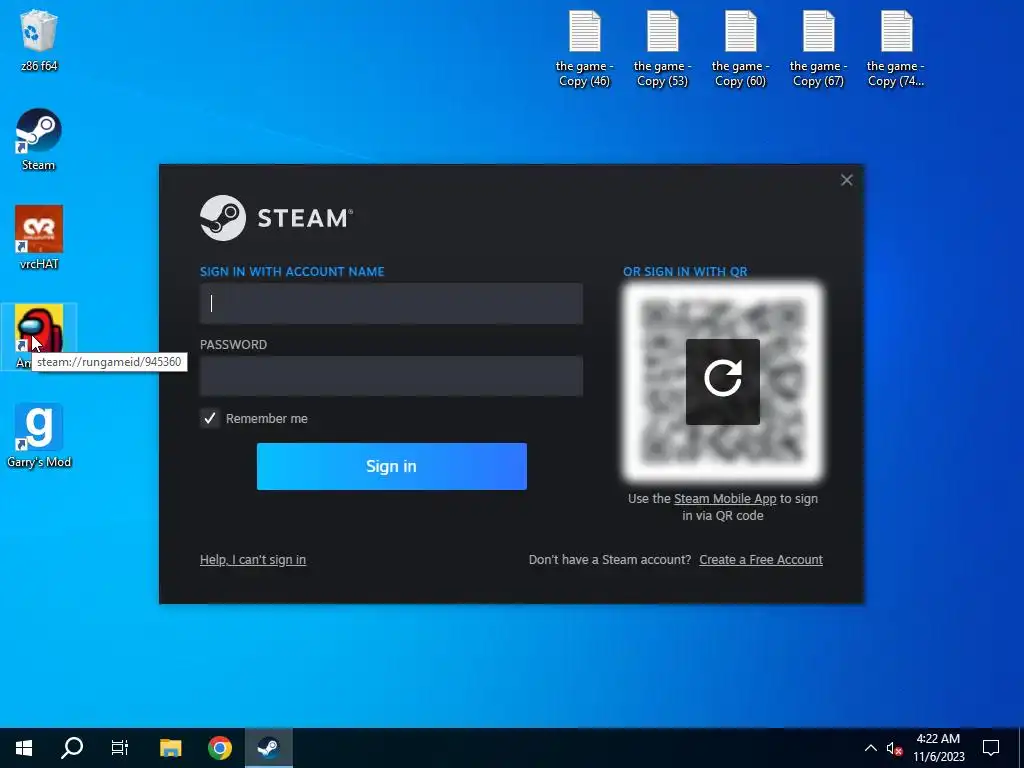The width and height of the screenshot is (1024, 768).
Task: Click Steam taskbar button
Action: coord(268,748)
